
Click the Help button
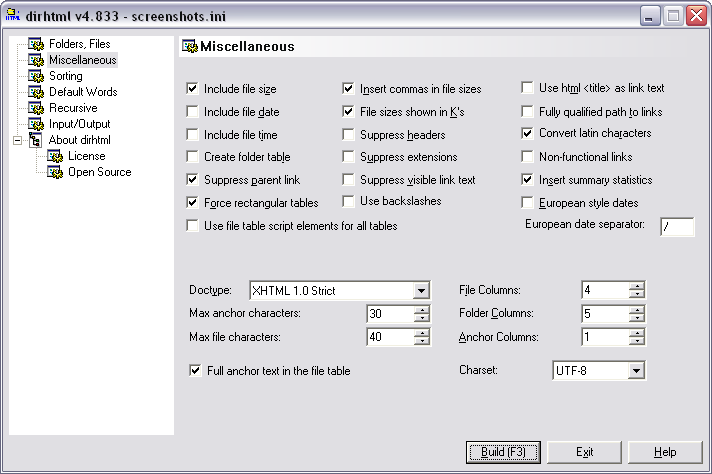665,452
